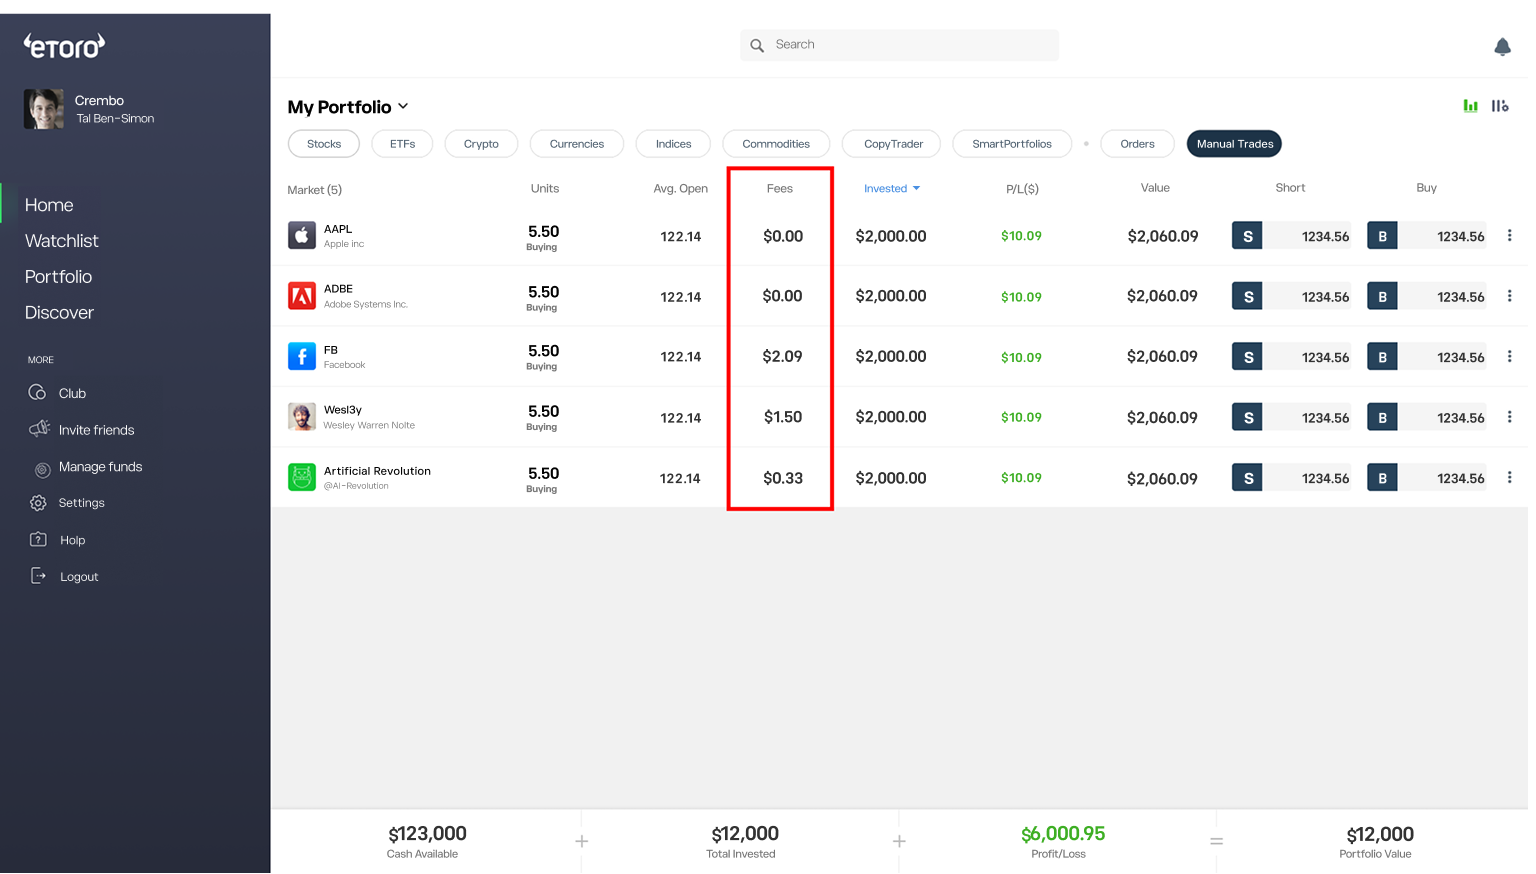Image resolution: width=1536 pixels, height=874 pixels.
Task: Open column settings icon at top right
Action: tap(1501, 104)
